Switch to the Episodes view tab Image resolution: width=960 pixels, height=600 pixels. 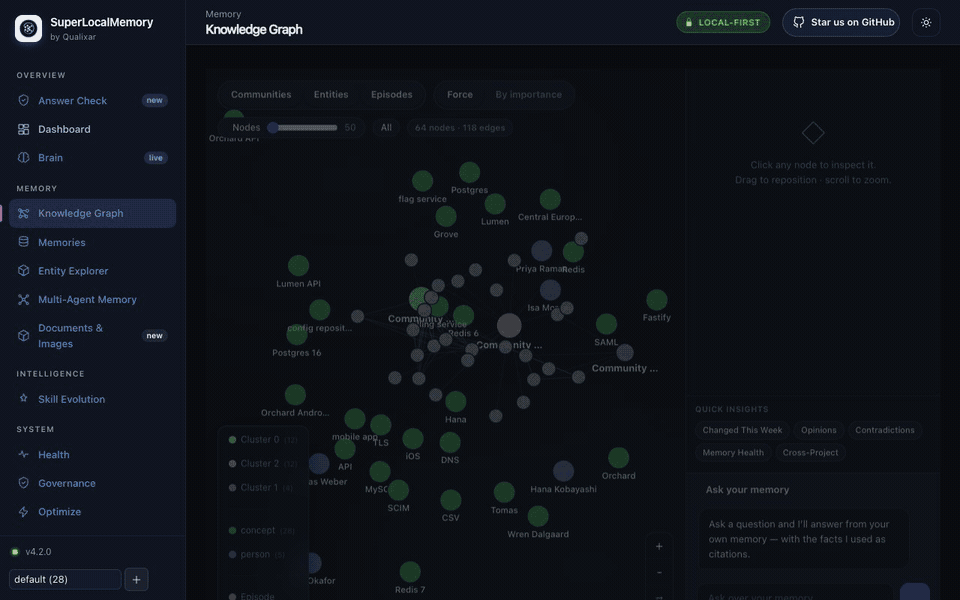coord(391,94)
